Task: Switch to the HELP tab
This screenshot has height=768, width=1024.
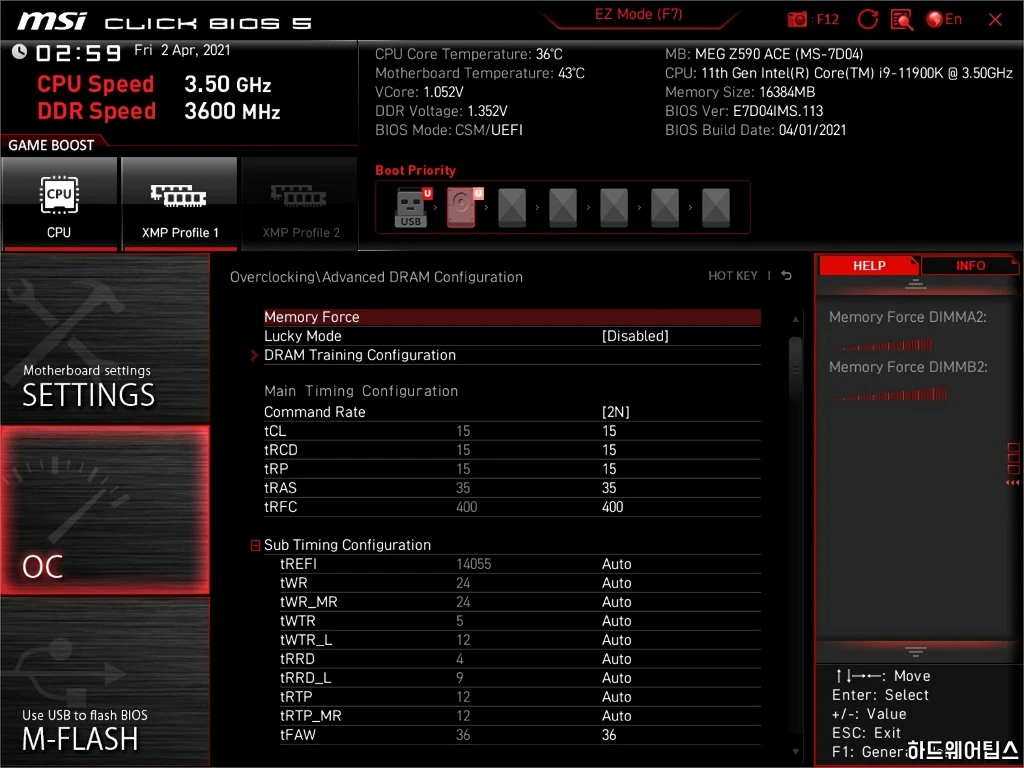Action: (x=869, y=266)
